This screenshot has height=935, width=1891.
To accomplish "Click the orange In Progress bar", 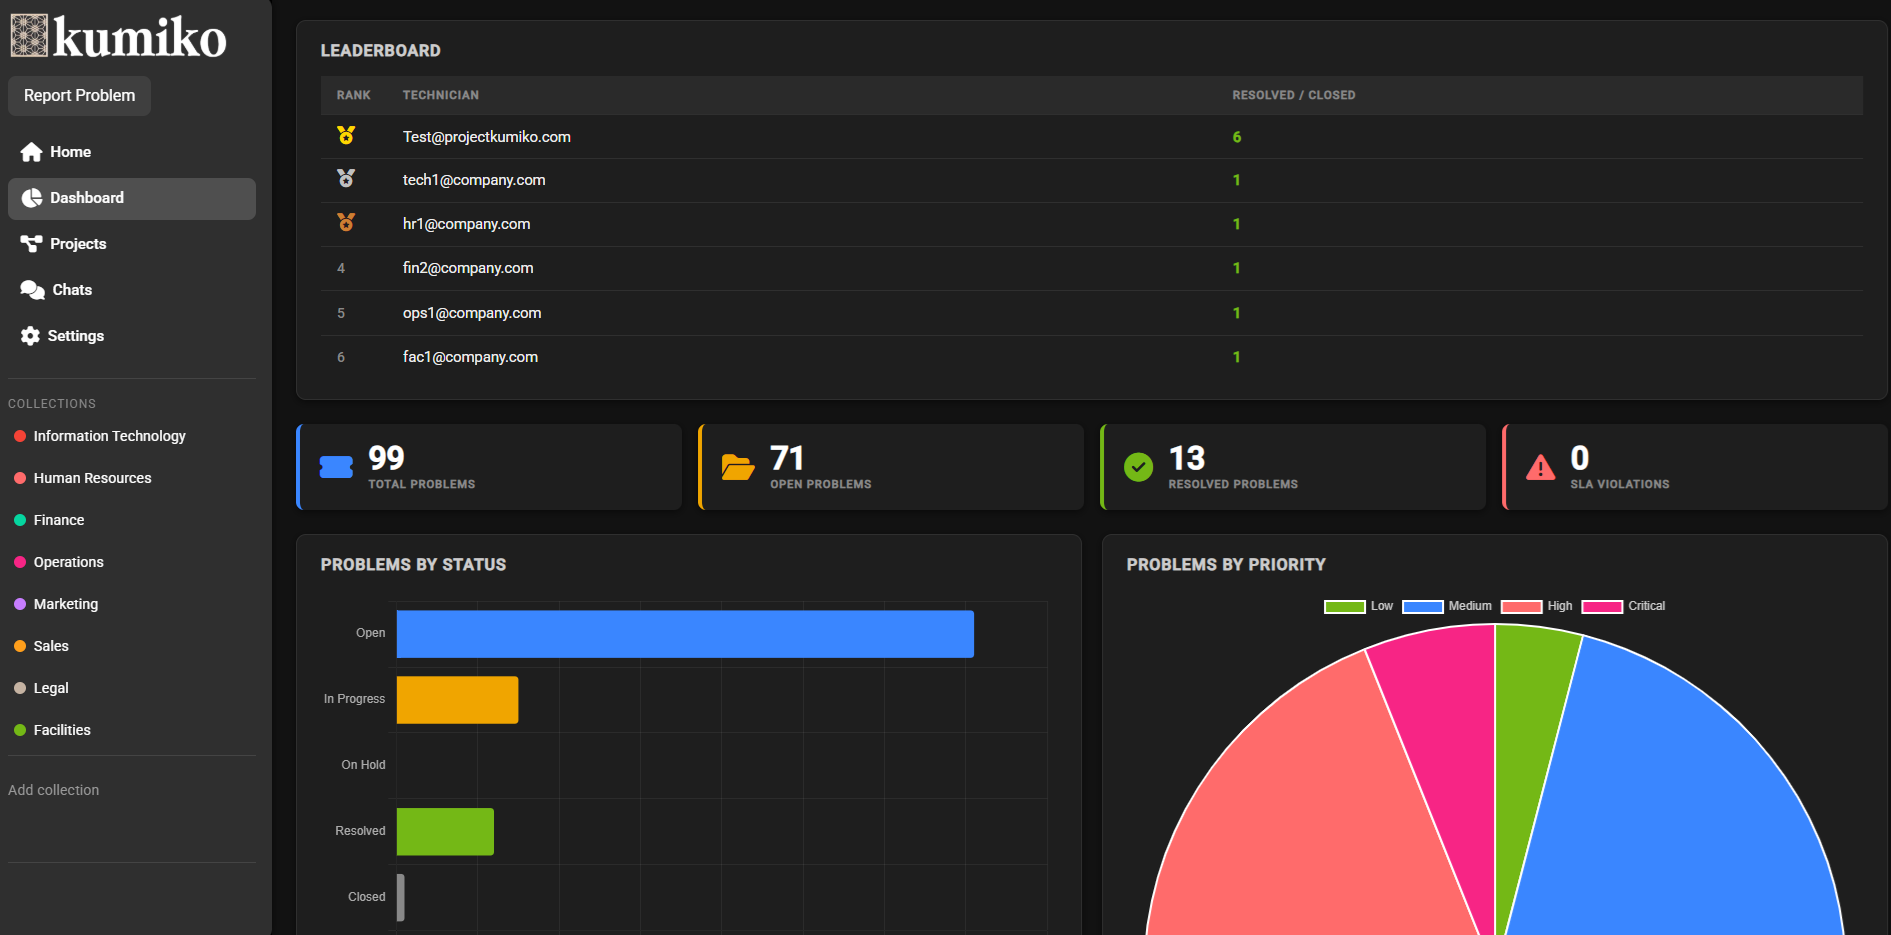I will [457, 700].
